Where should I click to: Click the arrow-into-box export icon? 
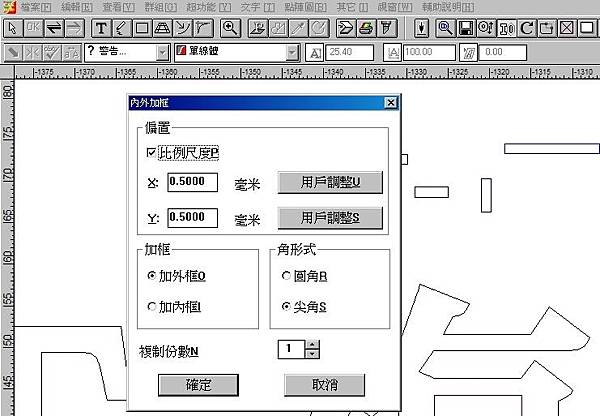click(x=346, y=28)
